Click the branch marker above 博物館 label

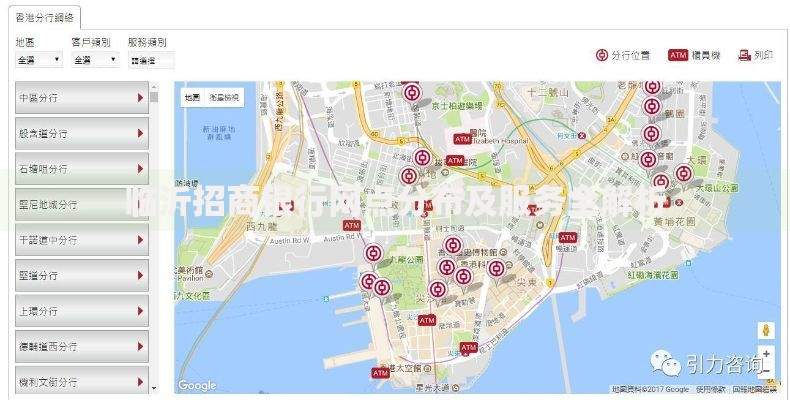[453, 247]
